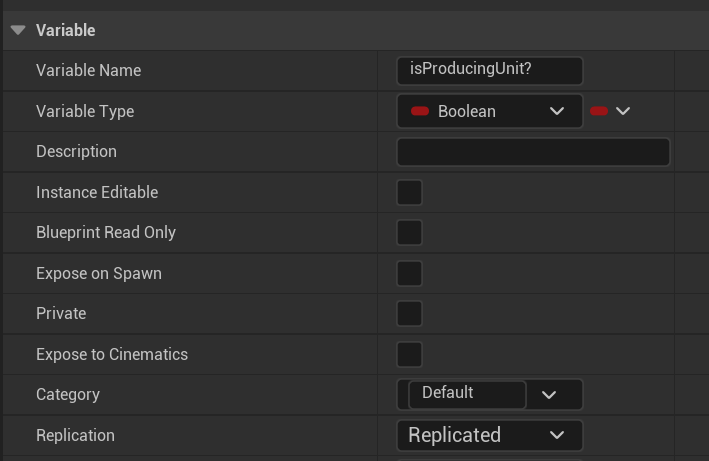Collapse the Variable section triangle
Image resolution: width=709 pixels, height=461 pixels.
click(18, 30)
